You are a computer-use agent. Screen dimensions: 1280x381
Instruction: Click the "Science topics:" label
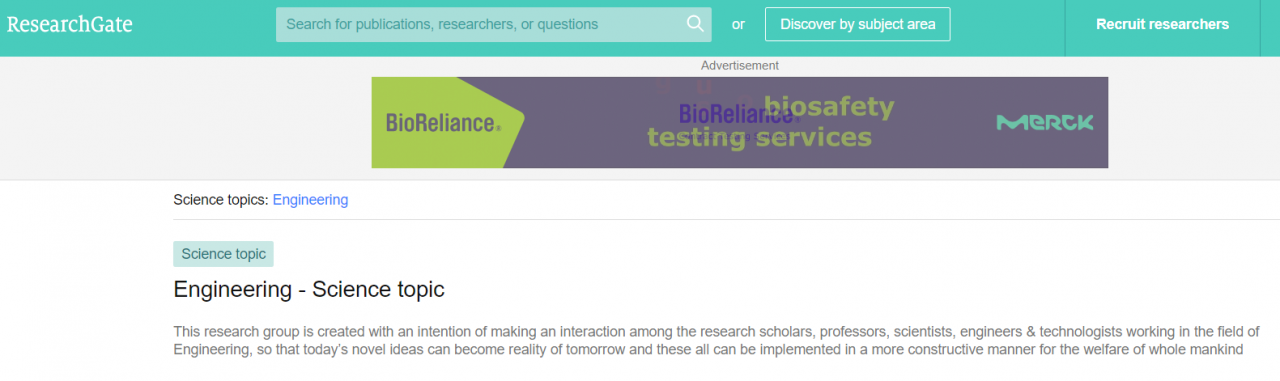tap(221, 200)
